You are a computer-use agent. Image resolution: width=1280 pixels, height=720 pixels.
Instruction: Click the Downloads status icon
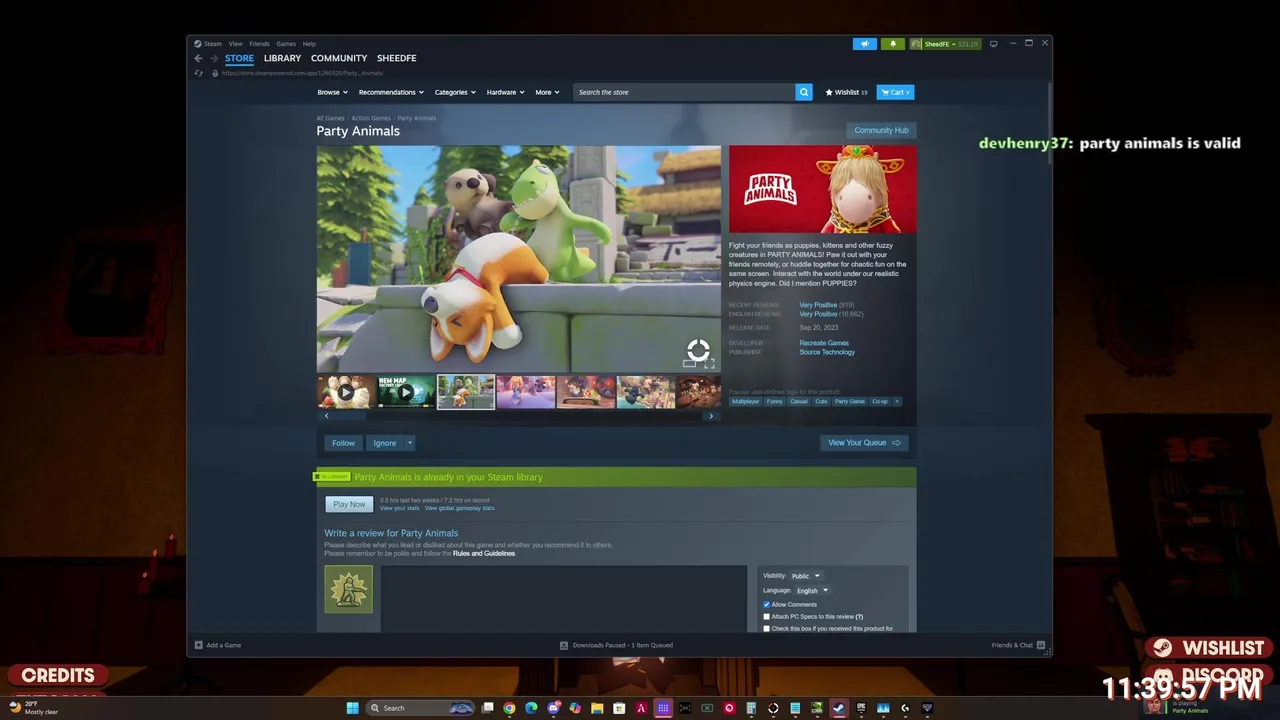(x=564, y=645)
